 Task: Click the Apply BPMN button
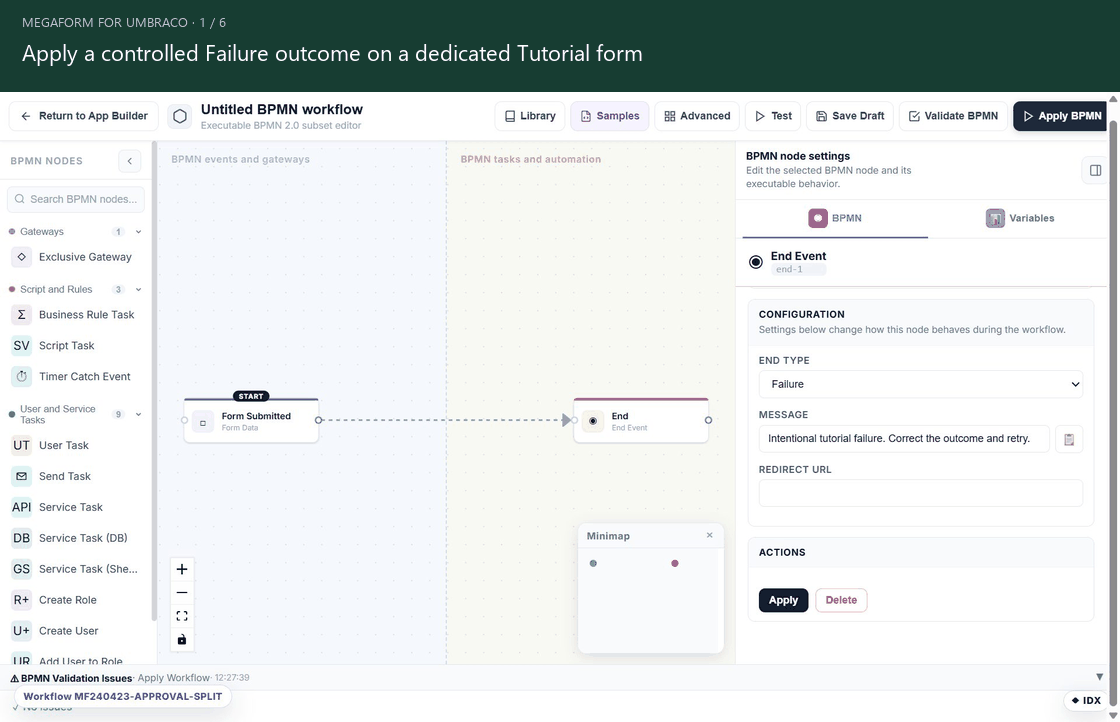coord(1061,116)
